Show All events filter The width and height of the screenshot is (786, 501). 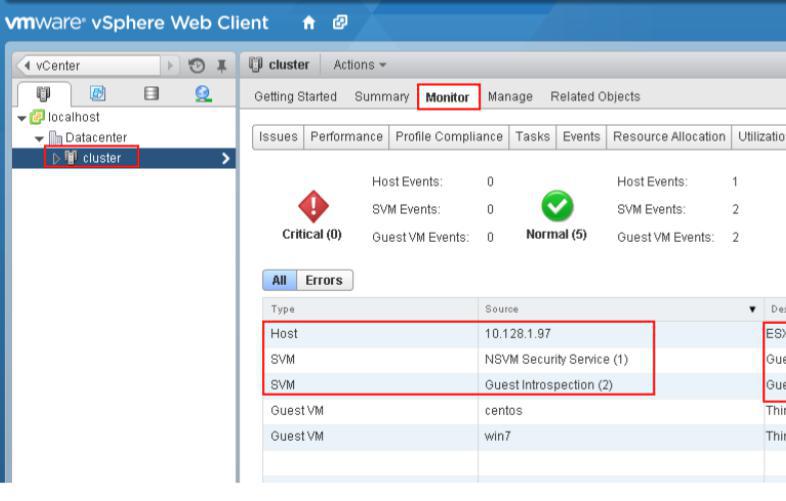pyautogui.click(x=279, y=280)
